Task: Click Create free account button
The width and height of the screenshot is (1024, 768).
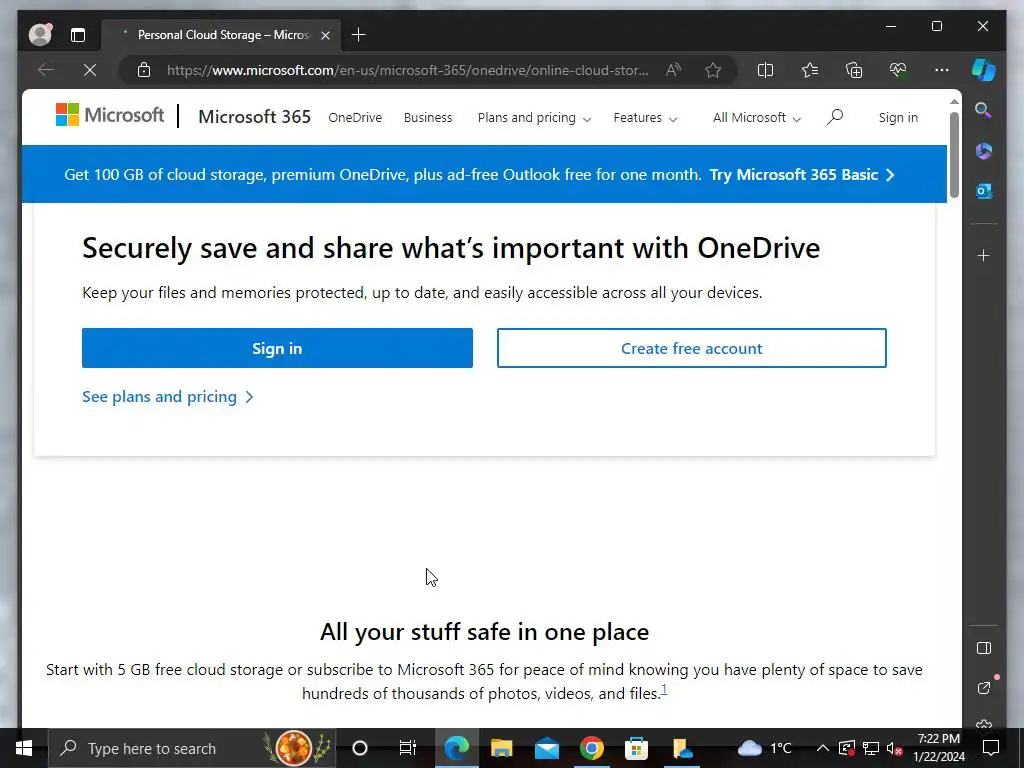Action: (x=692, y=348)
